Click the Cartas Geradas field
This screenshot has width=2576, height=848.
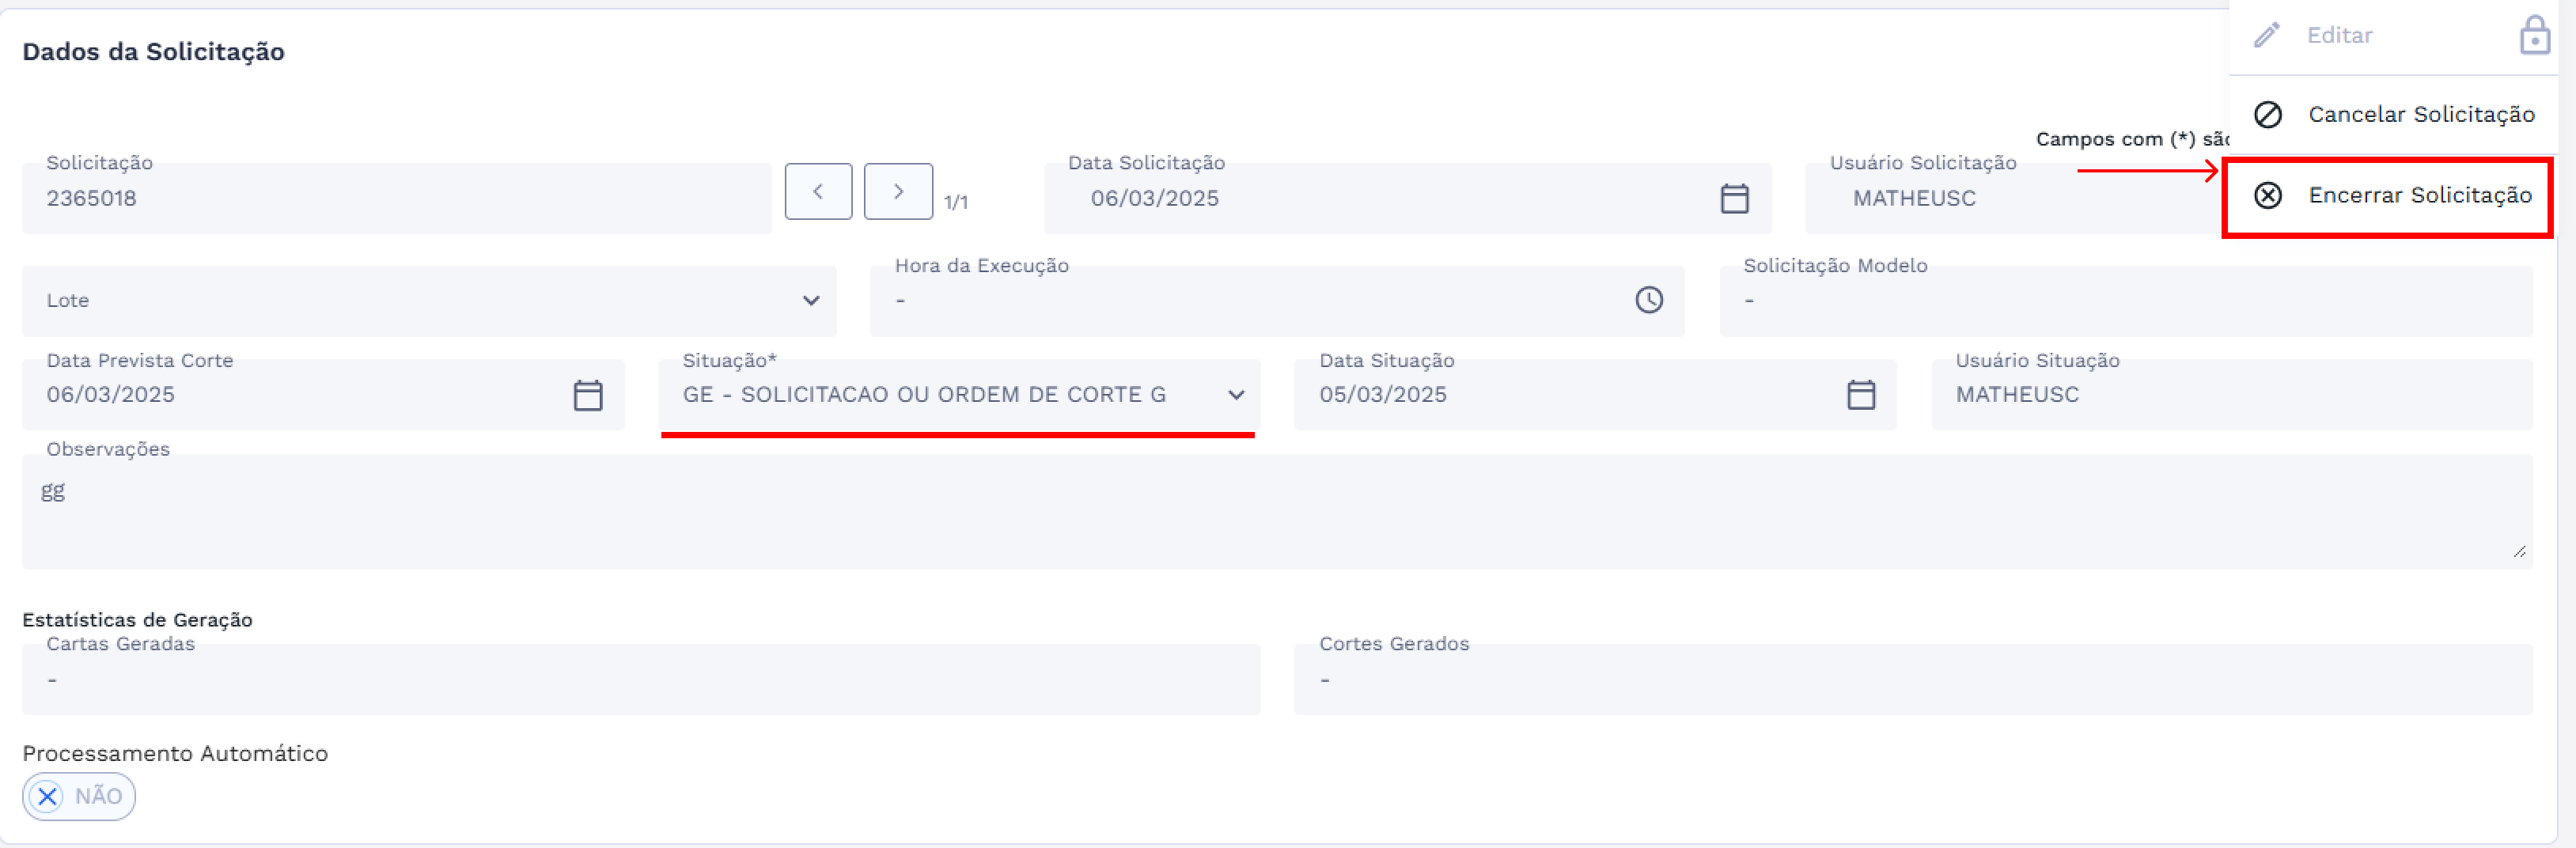point(640,680)
